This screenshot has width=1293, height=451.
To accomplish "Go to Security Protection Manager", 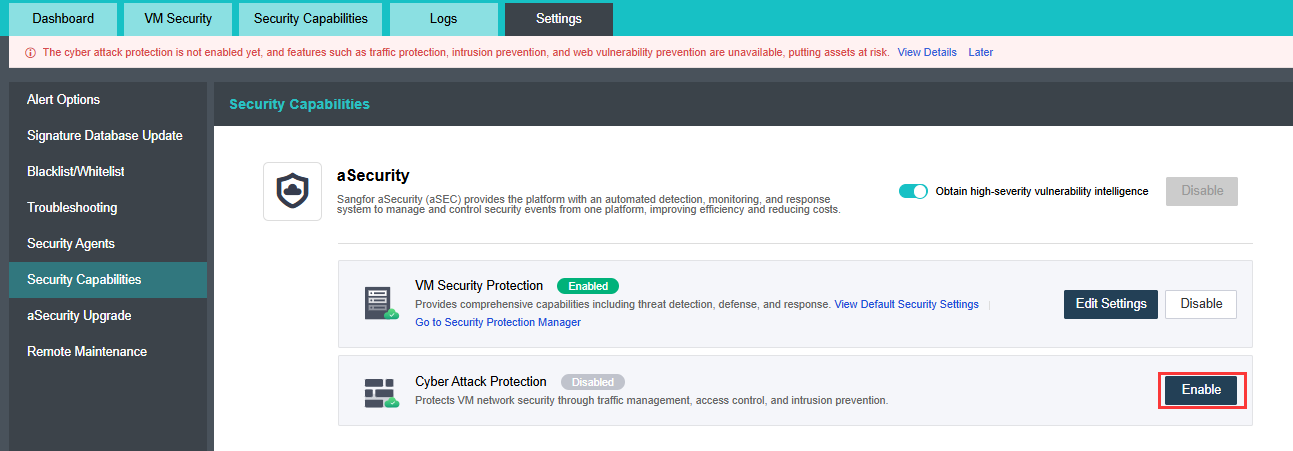I will [x=497, y=322].
